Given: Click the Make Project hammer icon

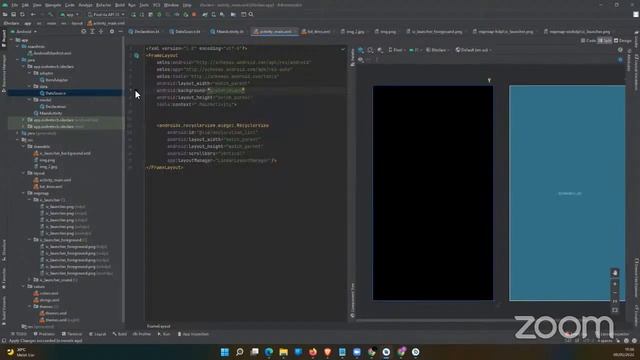Looking at the screenshot, I should coord(51,14).
